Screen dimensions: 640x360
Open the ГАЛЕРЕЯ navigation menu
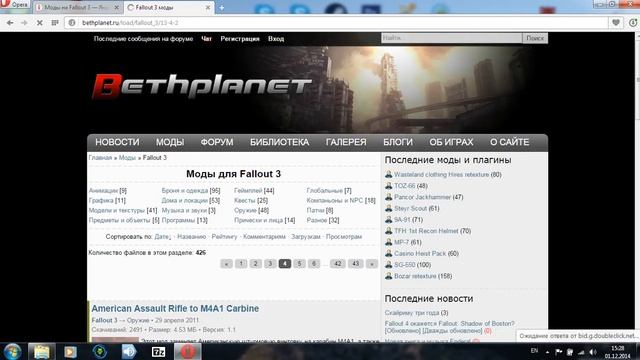point(346,142)
